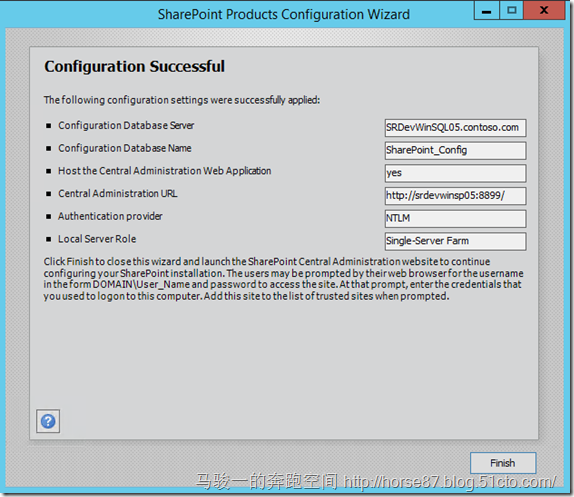Click the Finish button
The image size is (574, 497).
click(x=503, y=463)
